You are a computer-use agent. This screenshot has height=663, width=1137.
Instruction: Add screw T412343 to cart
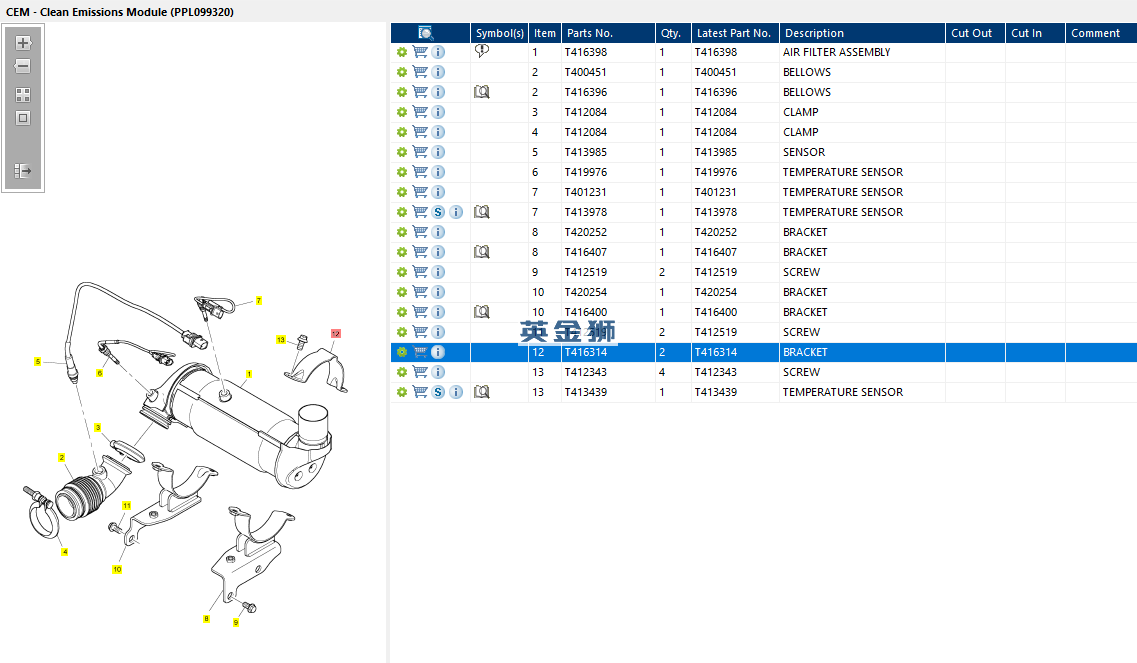pyautogui.click(x=420, y=372)
